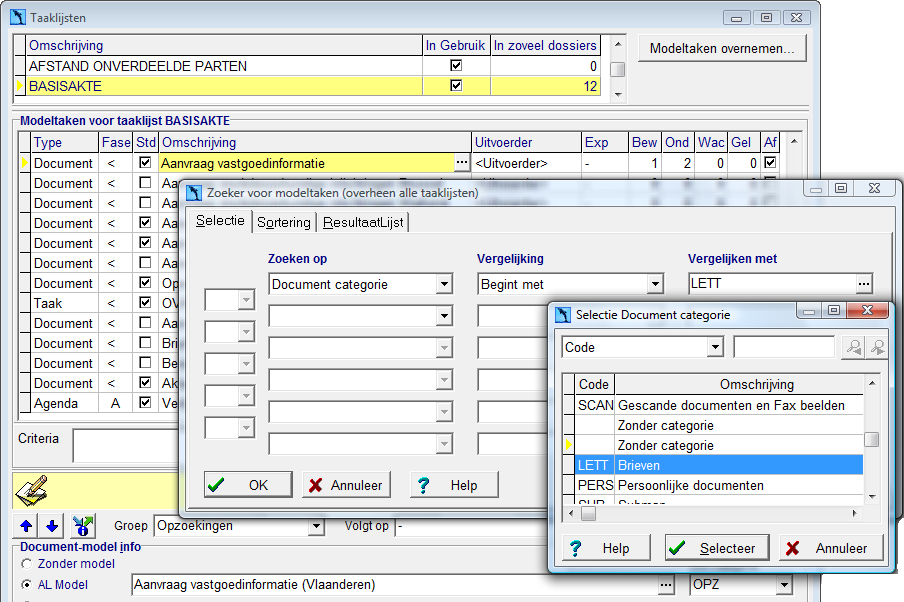Open the Begint met comparison dropdown
Screen dimensions: 904x602
654,284
